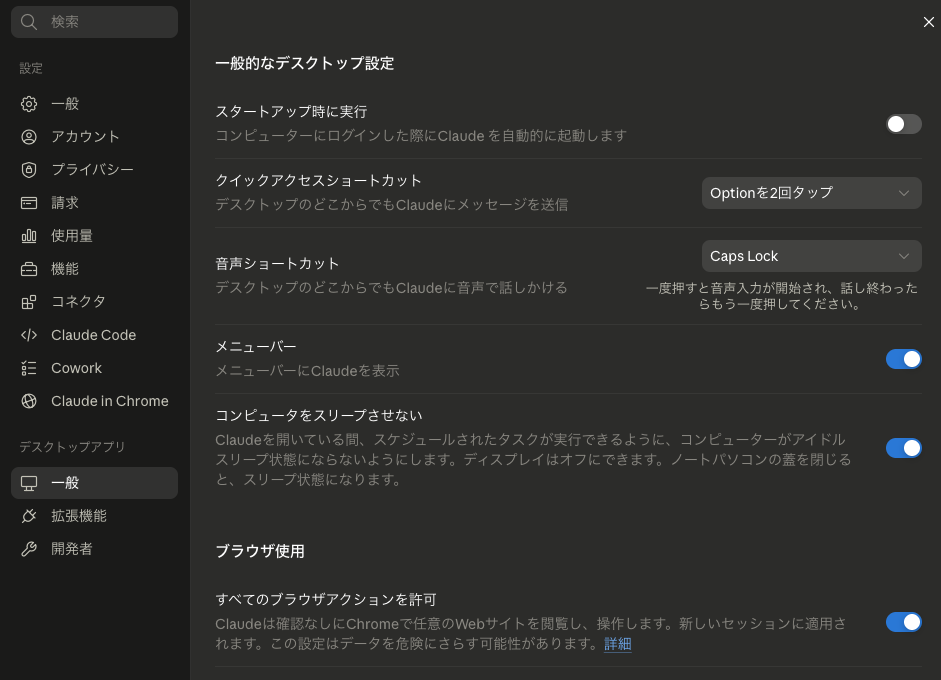
Task: Click the 検索 search field
Action: 94,22
